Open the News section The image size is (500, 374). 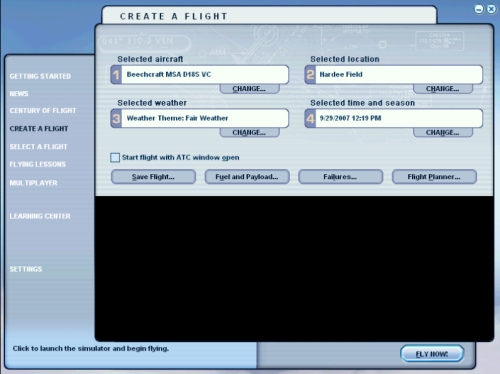point(19,94)
